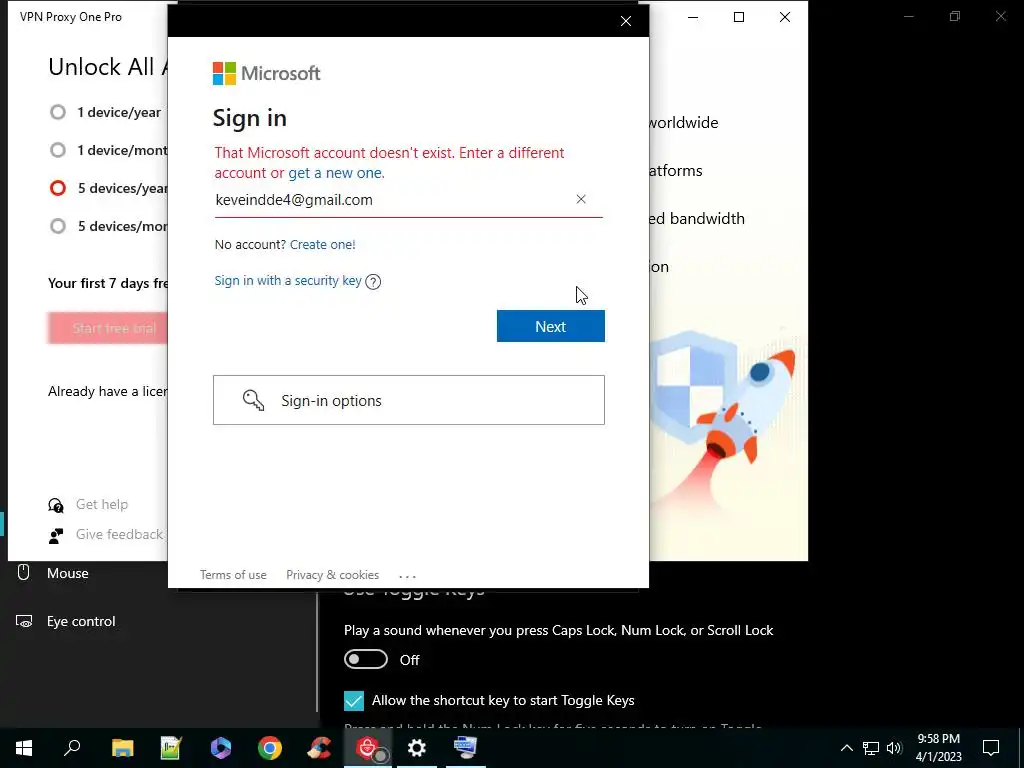Open the green notepad app in taskbar
Screen dimensions: 1024x768
[x=171, y=748]
